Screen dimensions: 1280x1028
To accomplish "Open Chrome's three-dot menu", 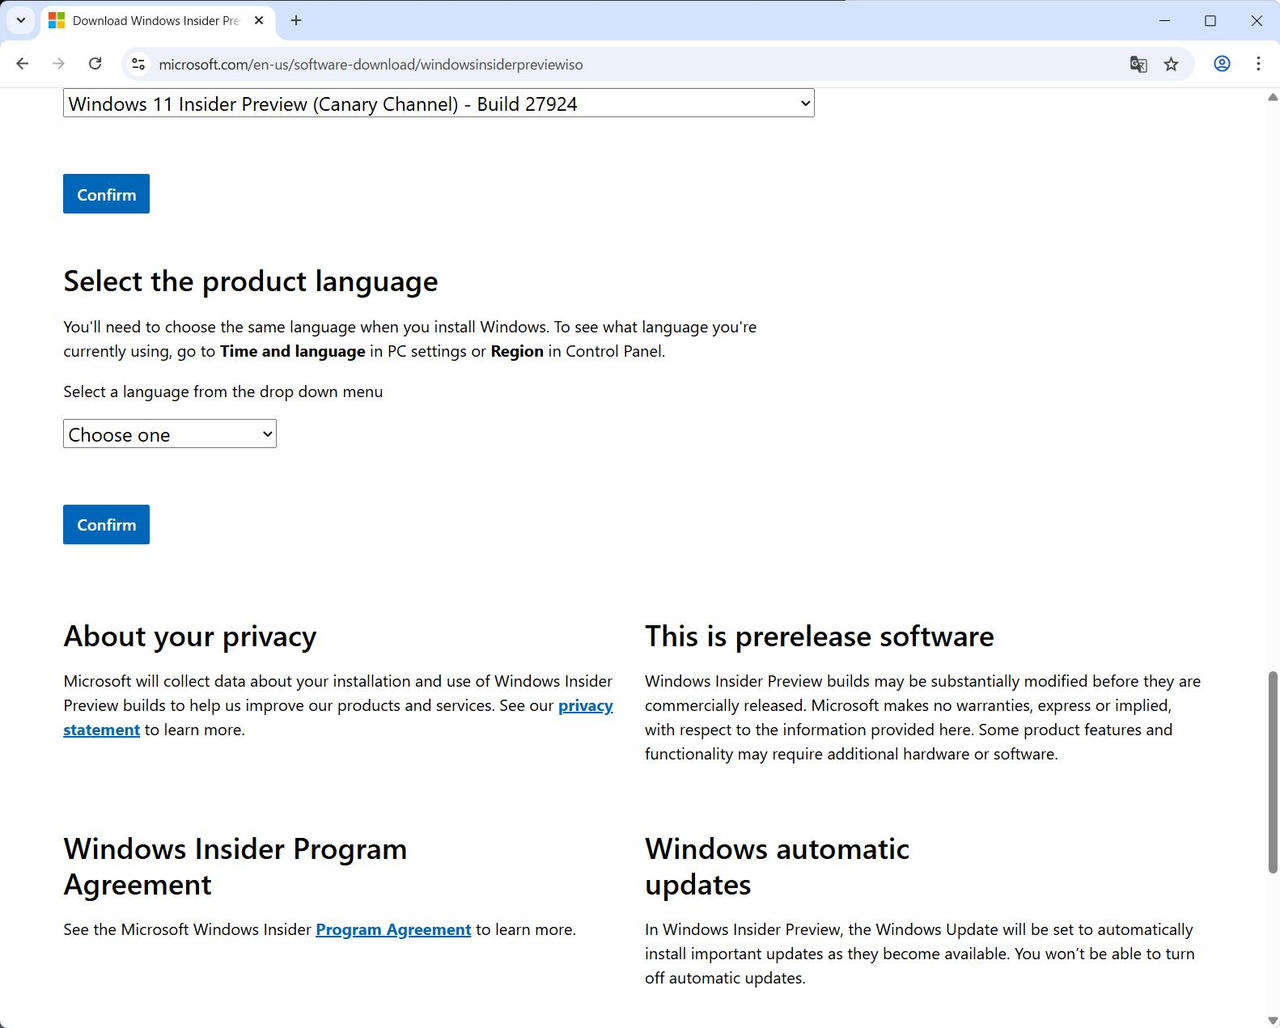I will 1258,64.
